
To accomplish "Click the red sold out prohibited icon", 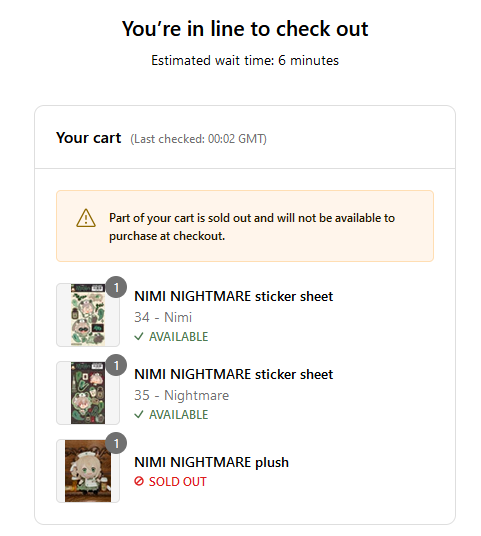I will click(x=139, y=481).
